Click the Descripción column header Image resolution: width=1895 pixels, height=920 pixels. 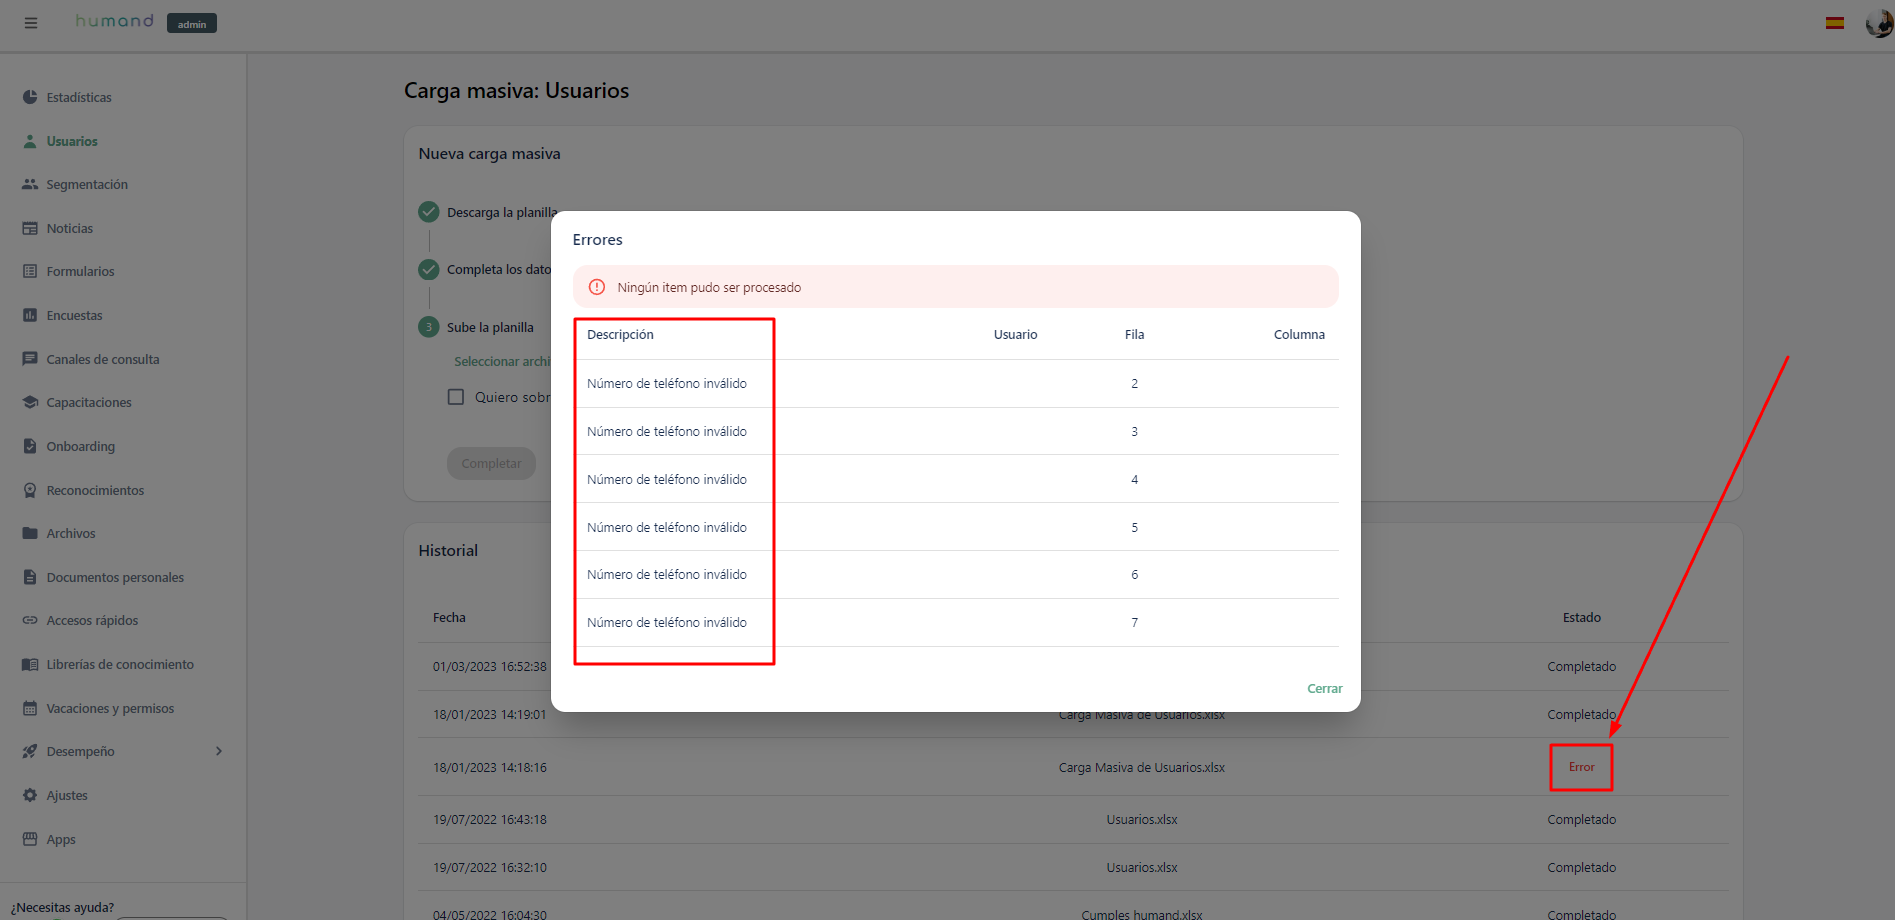point(620,335)
